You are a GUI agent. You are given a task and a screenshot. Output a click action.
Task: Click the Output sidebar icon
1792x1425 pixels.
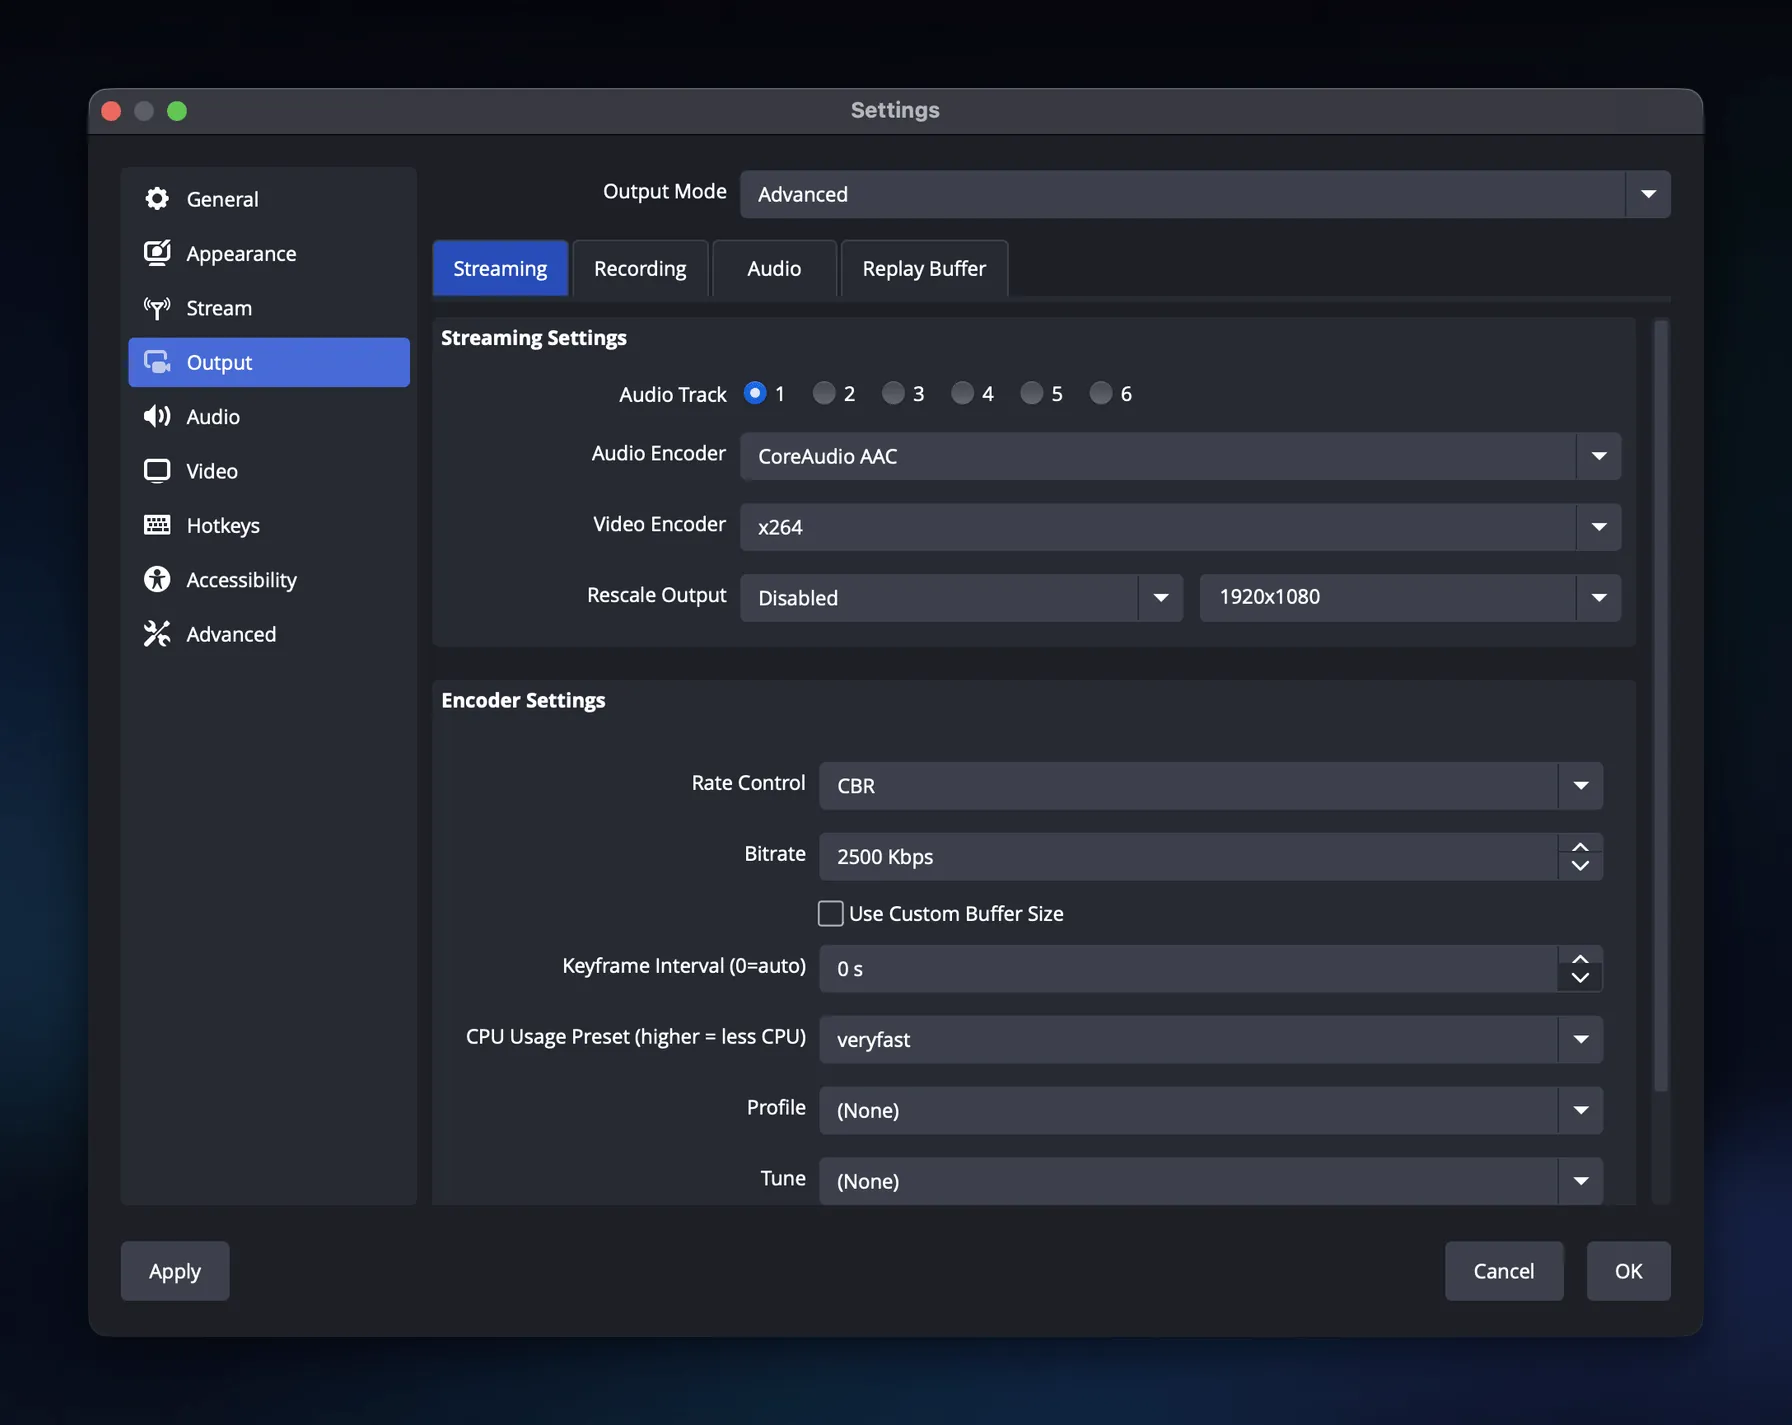coord(157,362)
